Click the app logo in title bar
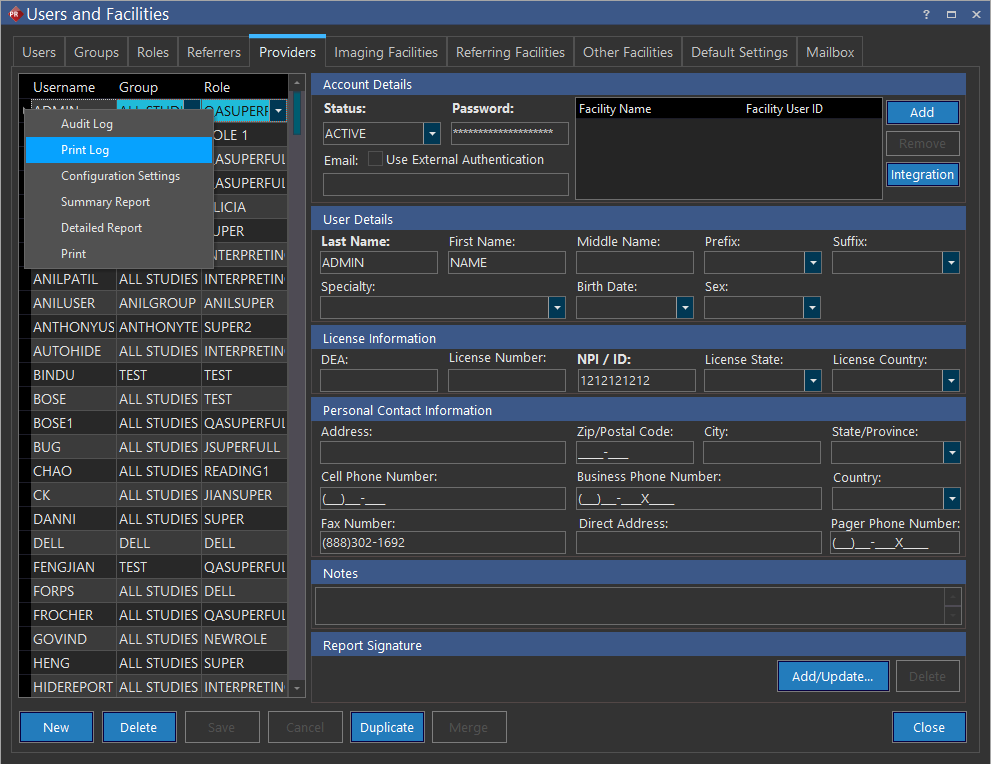The width and height of the screenshot is (991, 764). [14, 14]
